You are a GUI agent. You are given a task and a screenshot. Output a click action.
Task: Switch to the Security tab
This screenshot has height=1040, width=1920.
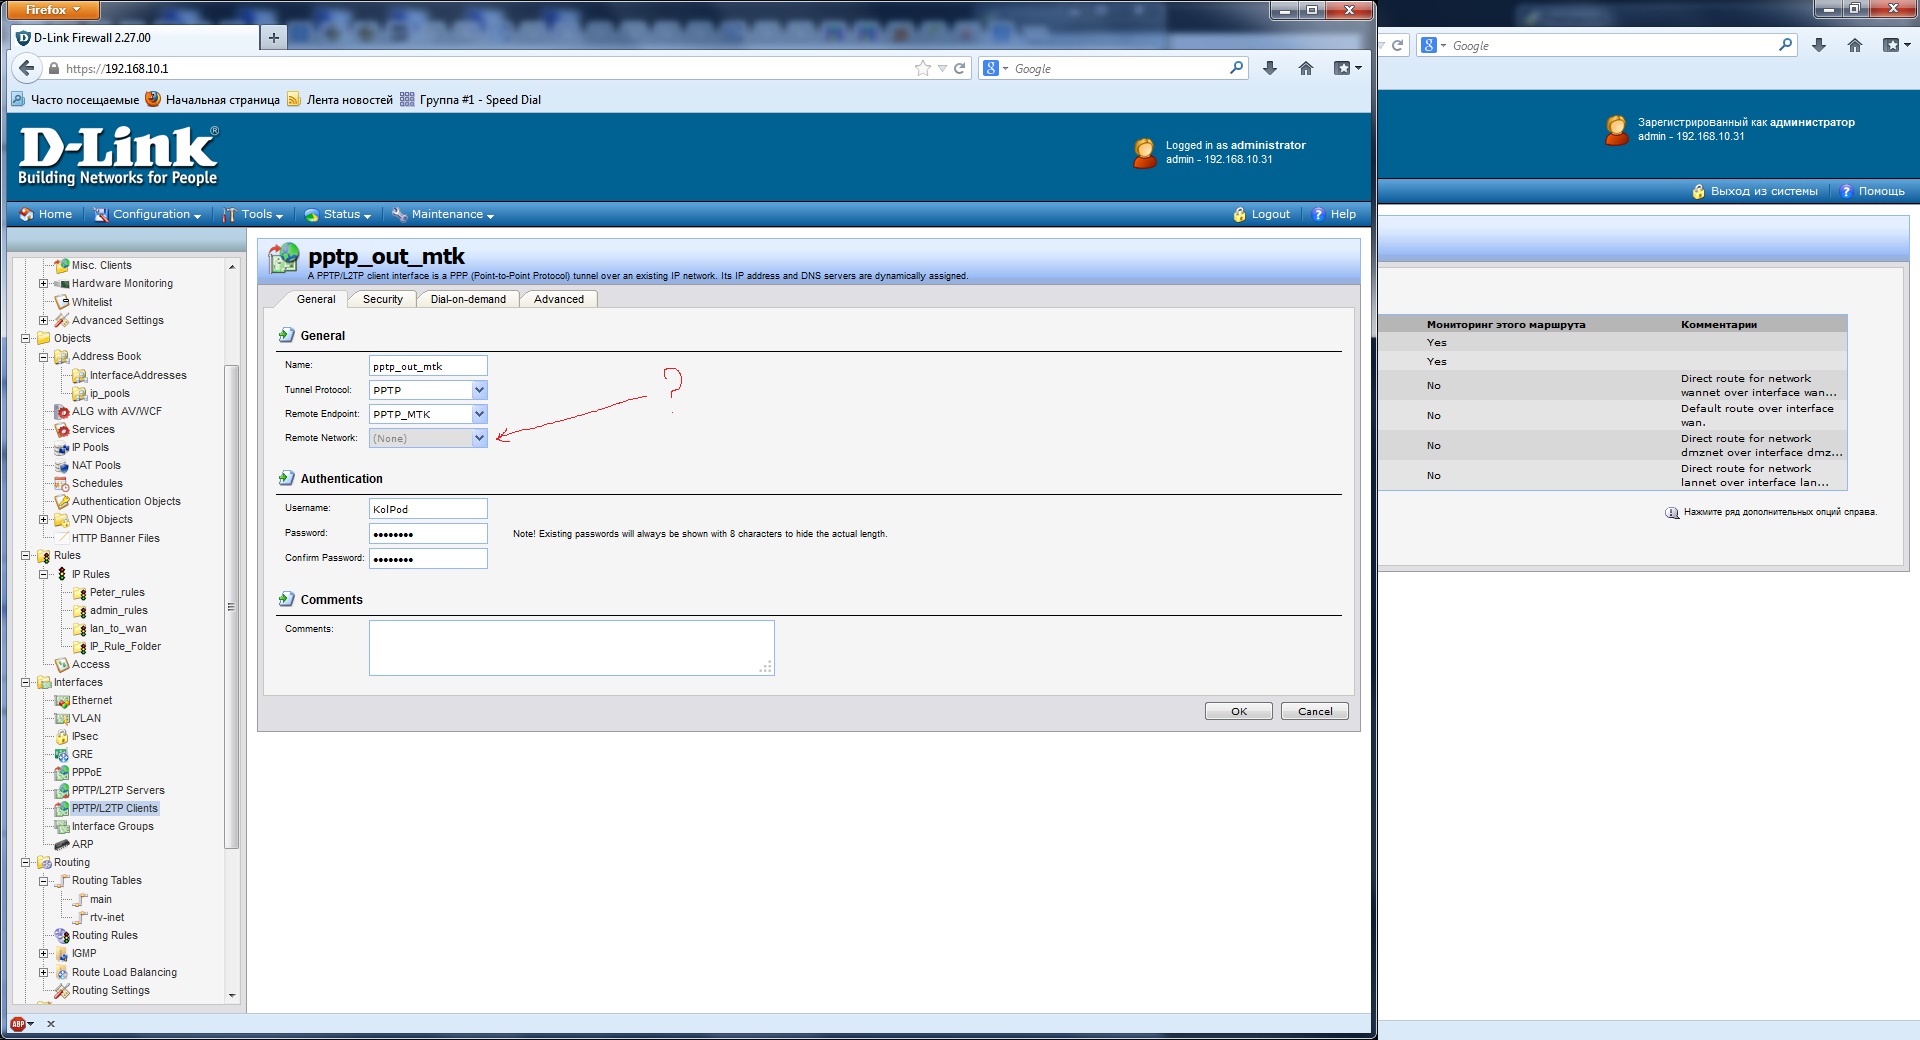click(x=383, y=299)
